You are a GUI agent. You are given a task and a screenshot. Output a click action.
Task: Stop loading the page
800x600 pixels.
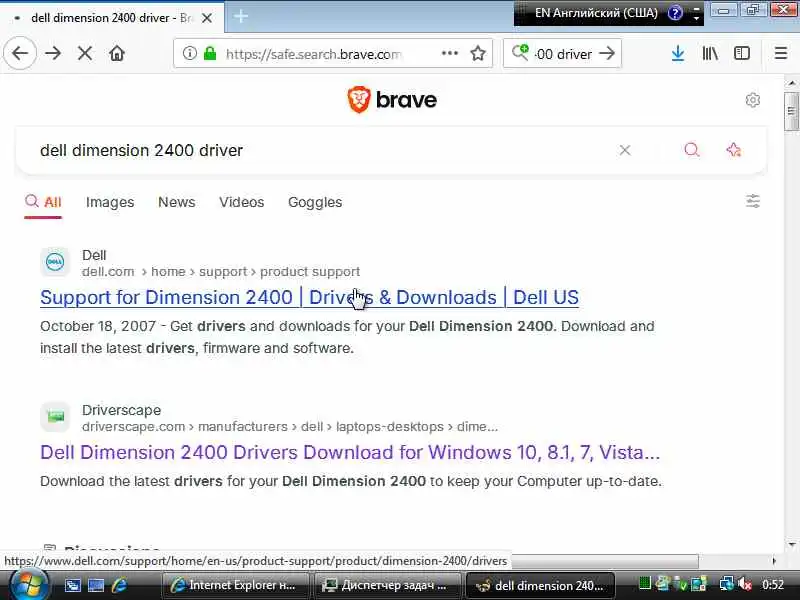[x=85, y=53]
